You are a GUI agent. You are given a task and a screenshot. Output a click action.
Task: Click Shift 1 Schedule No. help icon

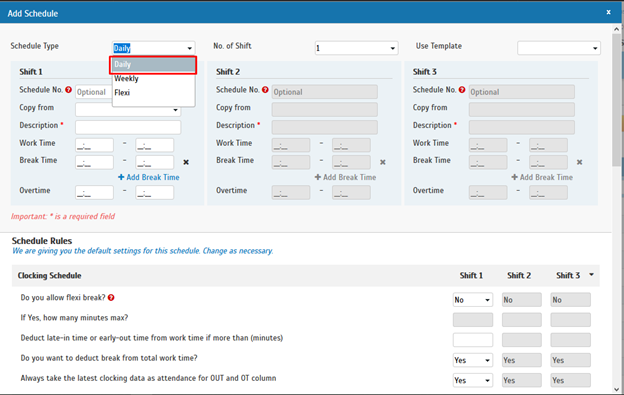point(68,90)
